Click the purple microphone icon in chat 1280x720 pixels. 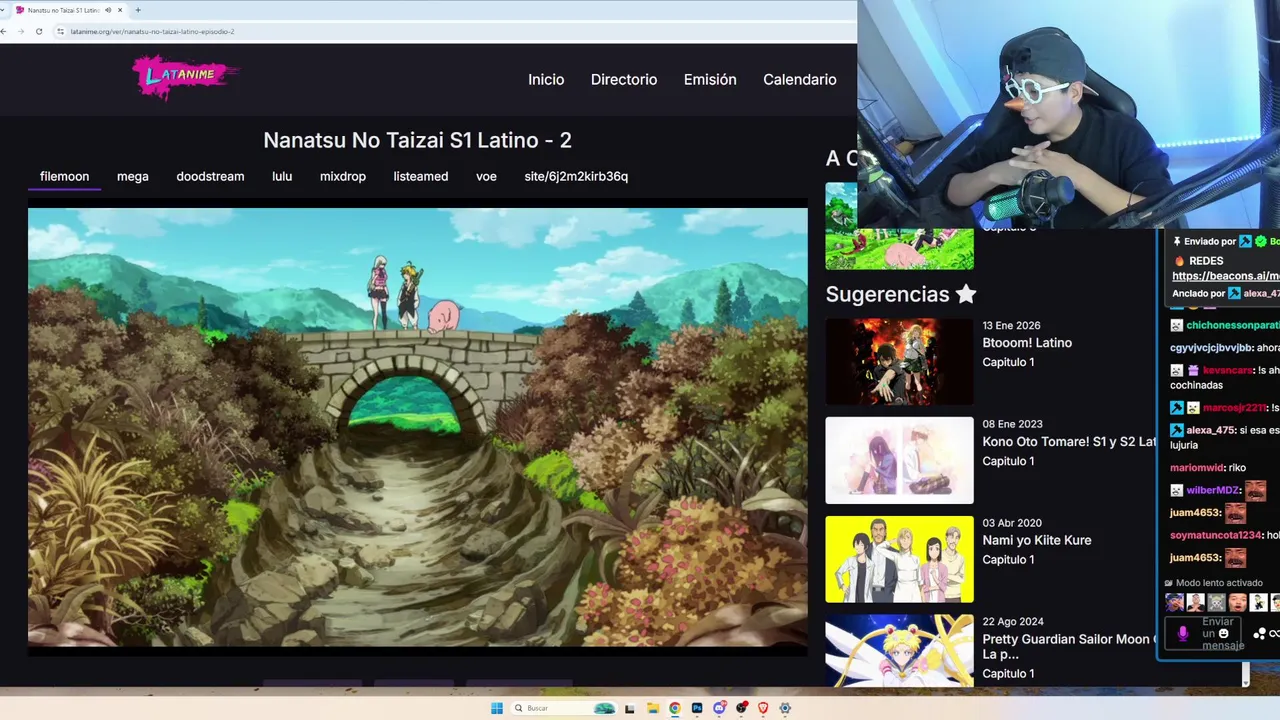click(1183, 633)
